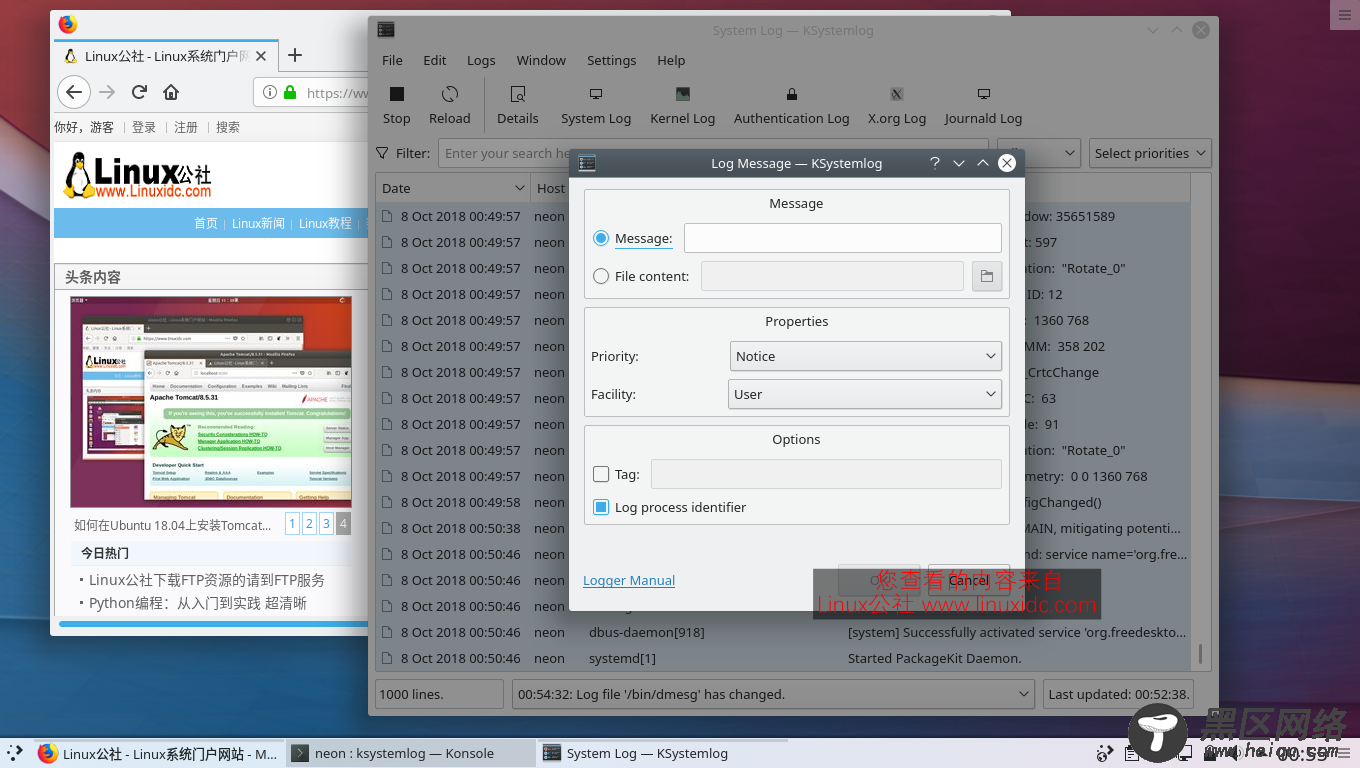Open the Authentication Log toolbar icon
The width and height of the screenshot is (1360, 768).
791,104
